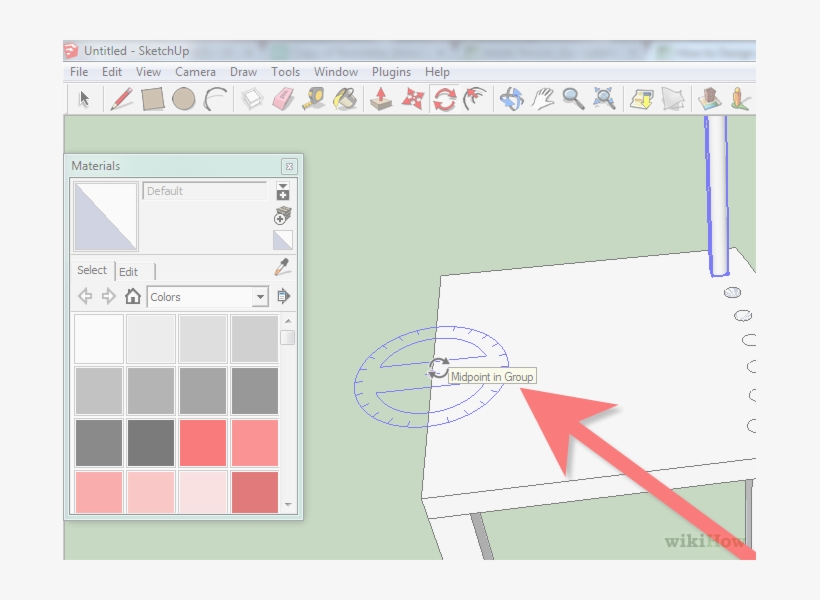820x600 pixels.
Task: Open the View menu
Action: pyautogui.click(x=149, y=72)
